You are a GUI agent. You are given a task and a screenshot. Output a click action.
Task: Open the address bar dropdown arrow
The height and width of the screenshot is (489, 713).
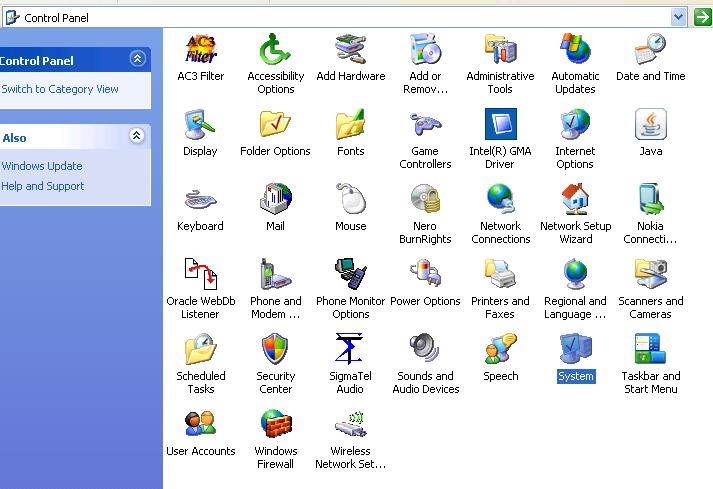[678, 18]
